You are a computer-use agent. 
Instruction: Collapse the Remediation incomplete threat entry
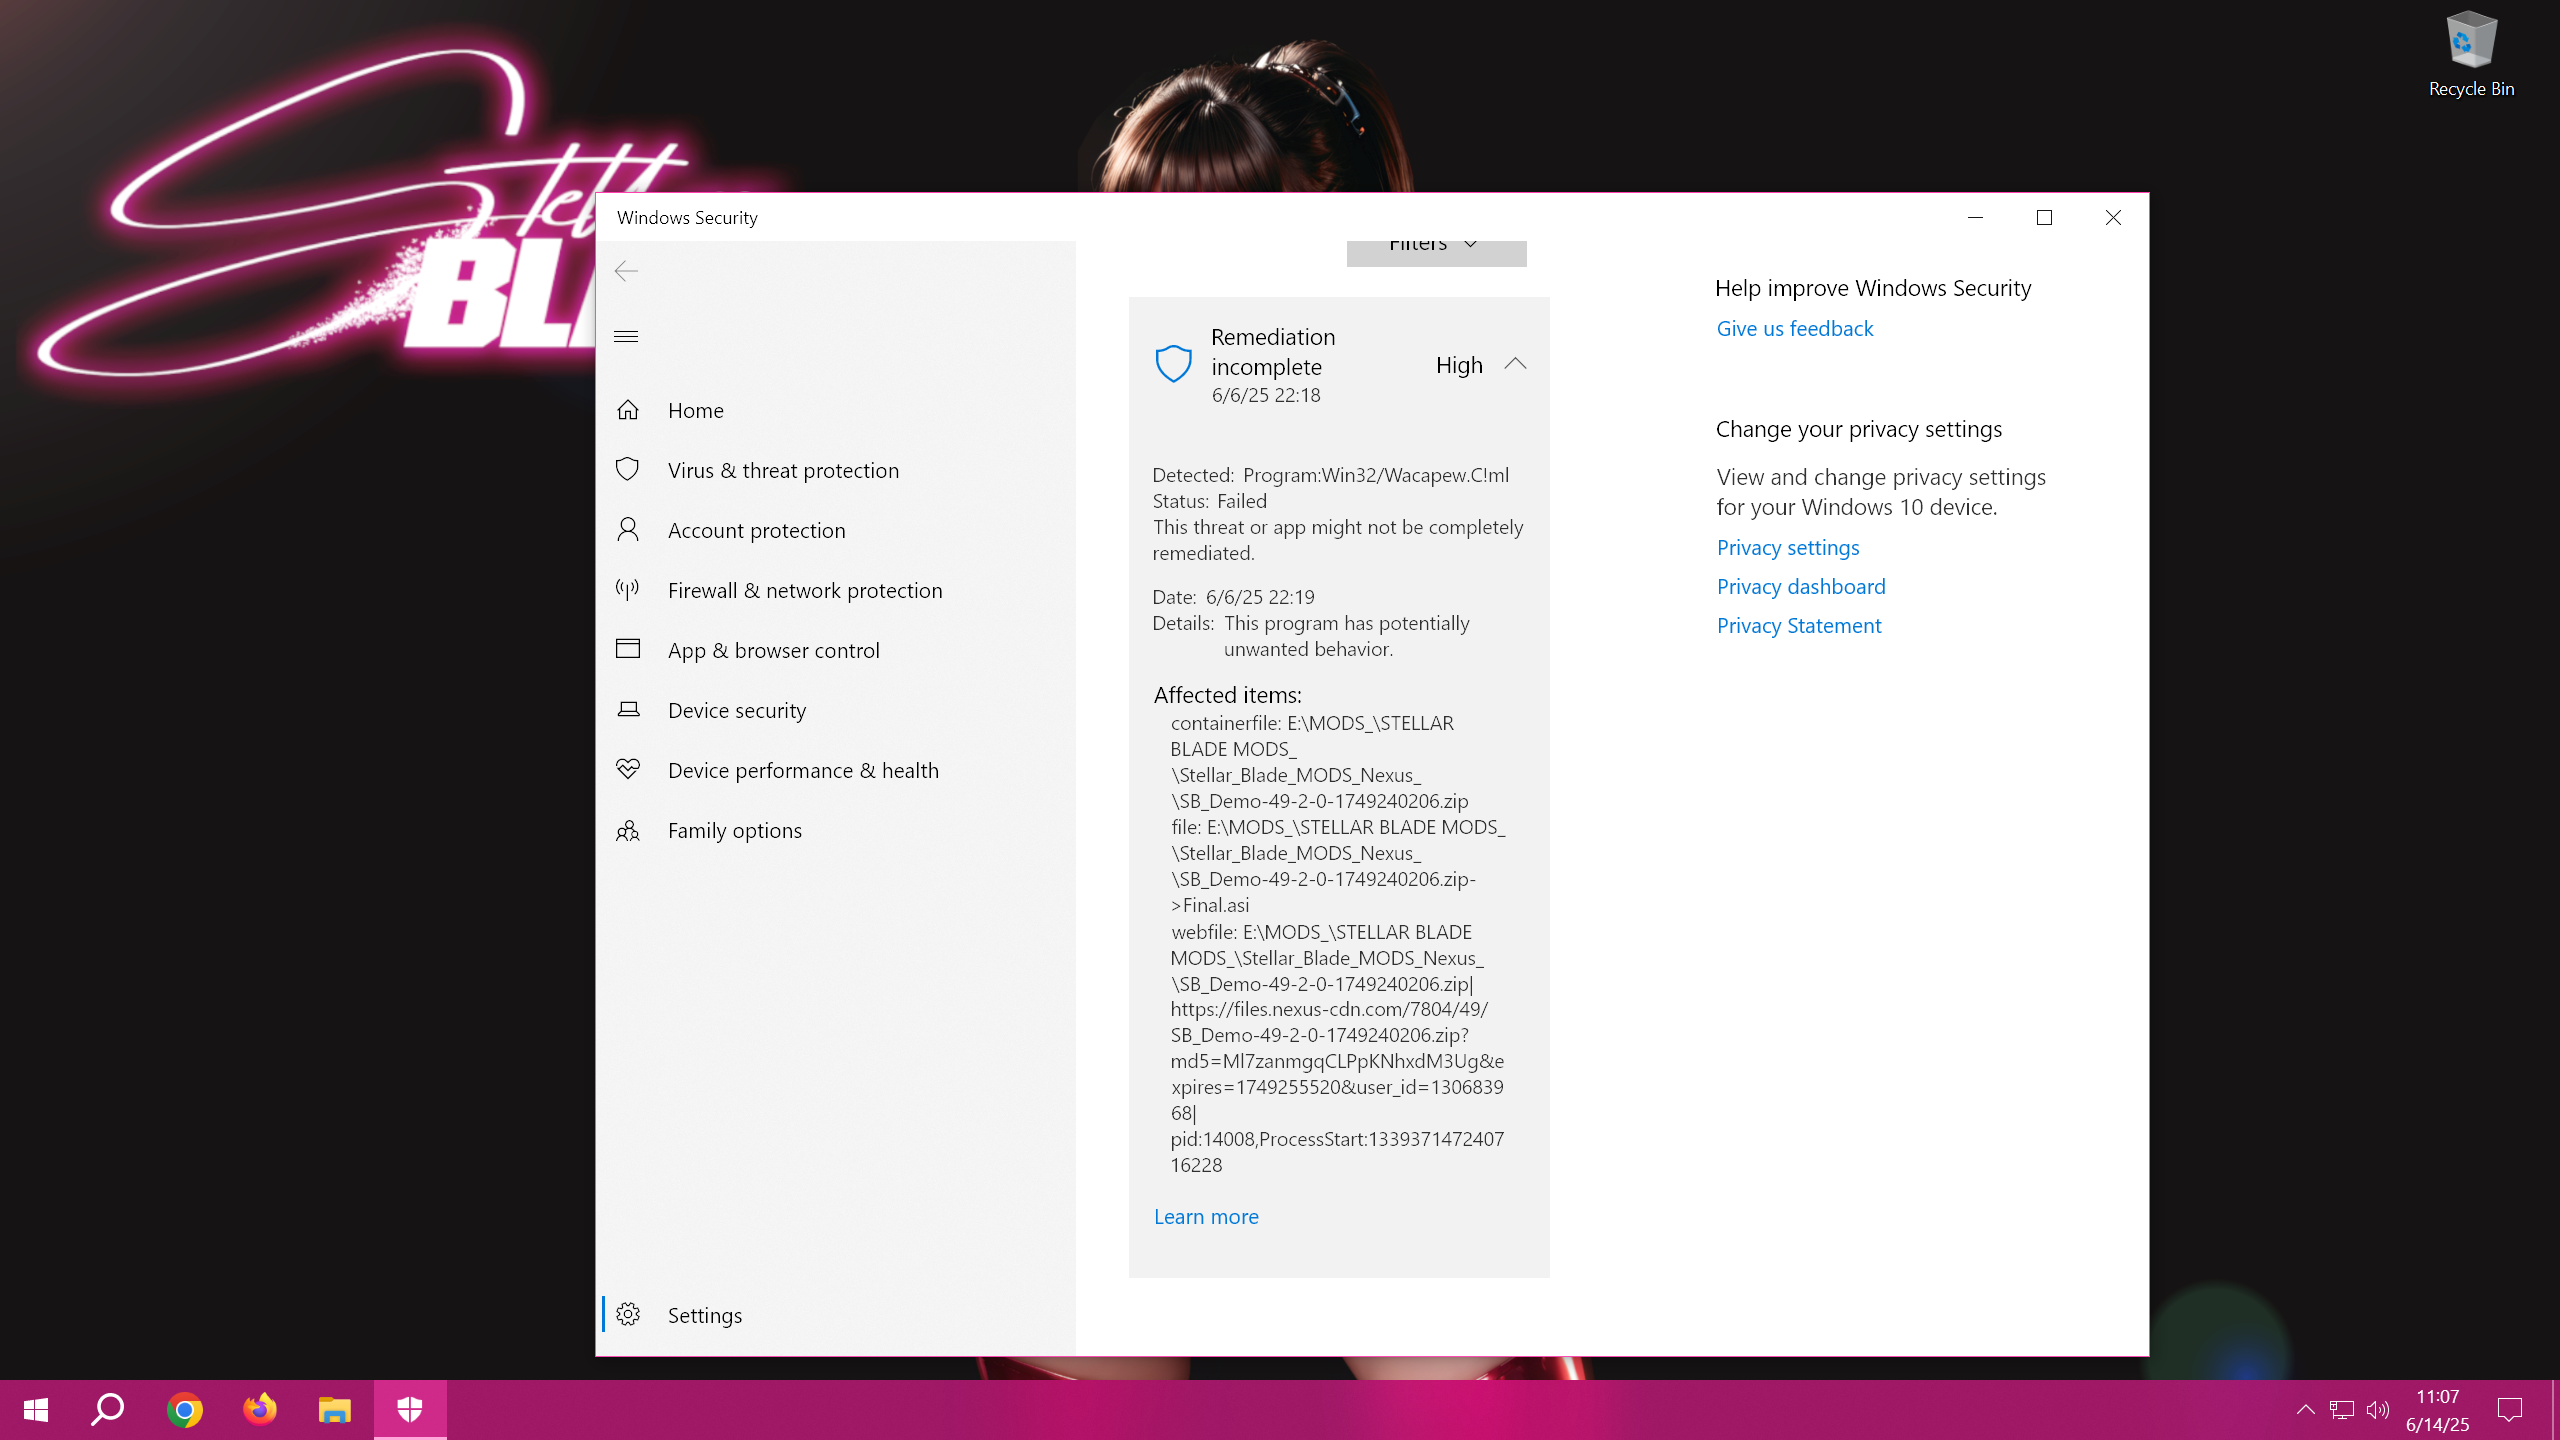pyautogui.click(x=1515, y=364)
